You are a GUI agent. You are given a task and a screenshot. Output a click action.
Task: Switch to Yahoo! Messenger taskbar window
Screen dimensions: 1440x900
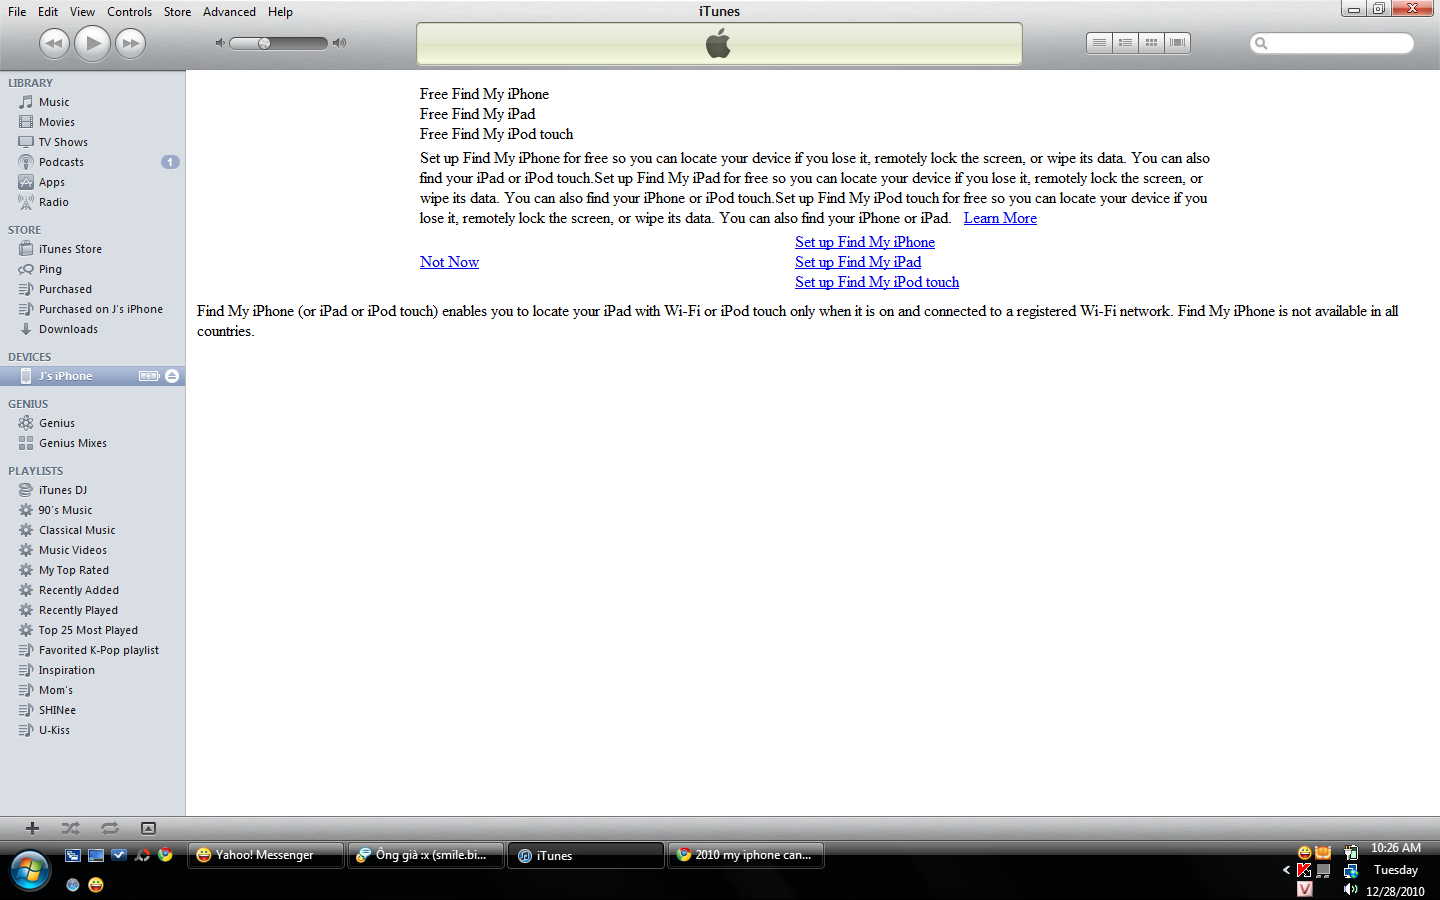click(x=265, y=855)
